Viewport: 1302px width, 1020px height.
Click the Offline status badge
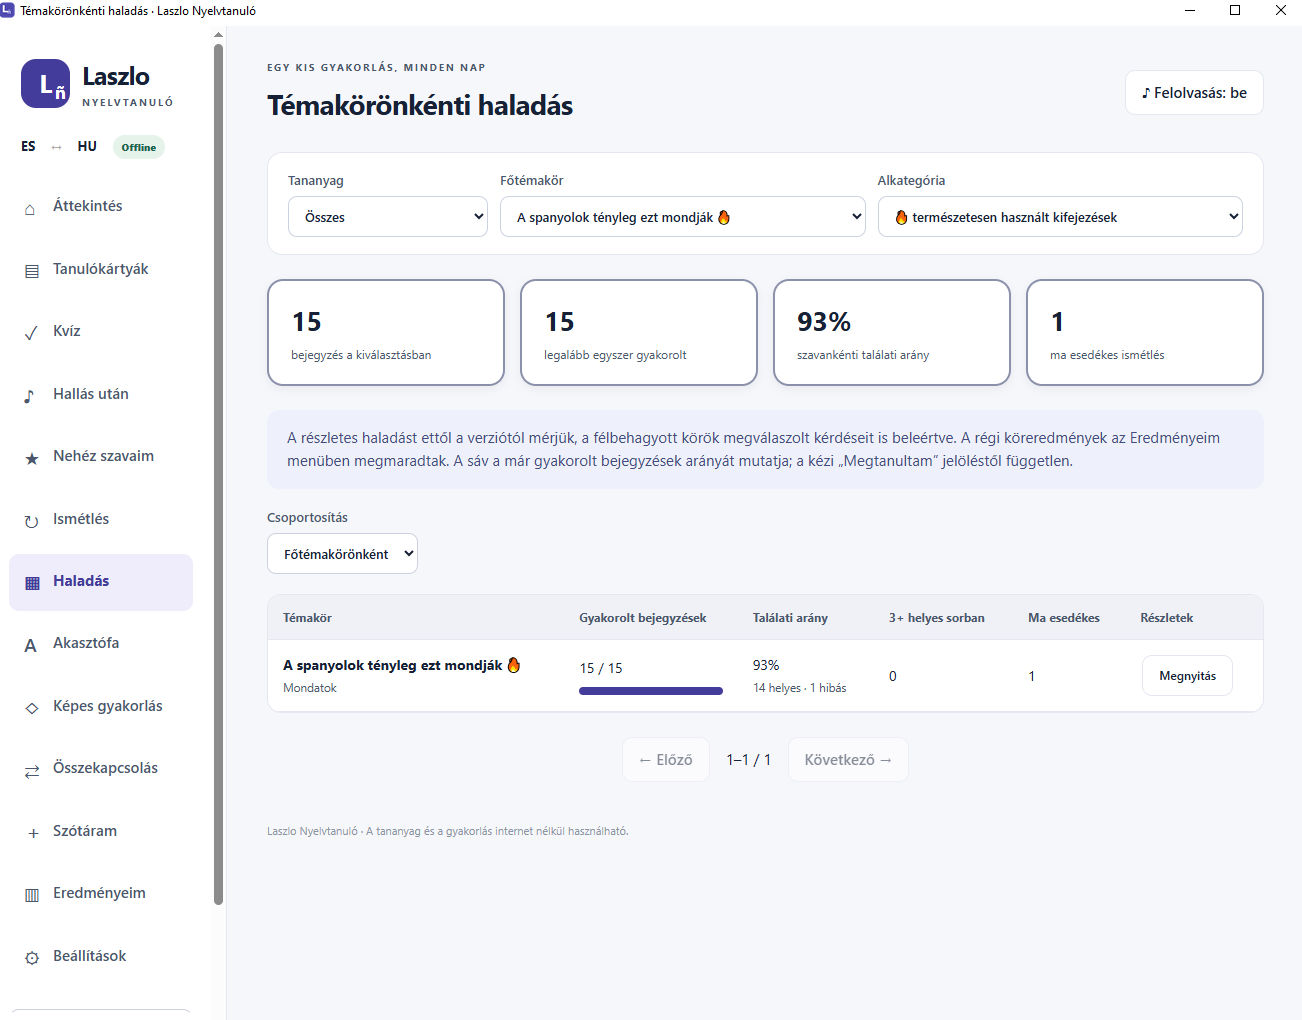click(x=139, y=147)
